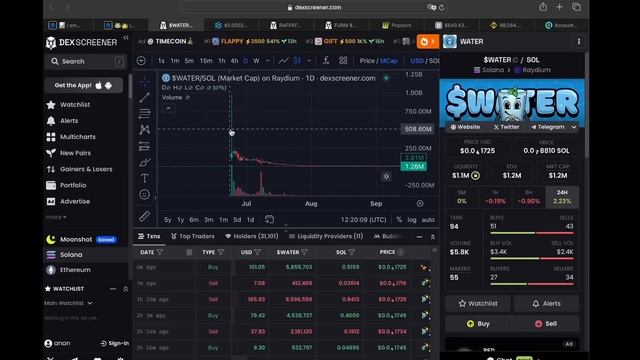Select the crosshair cursor tool in chart toolbar

point(144,82)
